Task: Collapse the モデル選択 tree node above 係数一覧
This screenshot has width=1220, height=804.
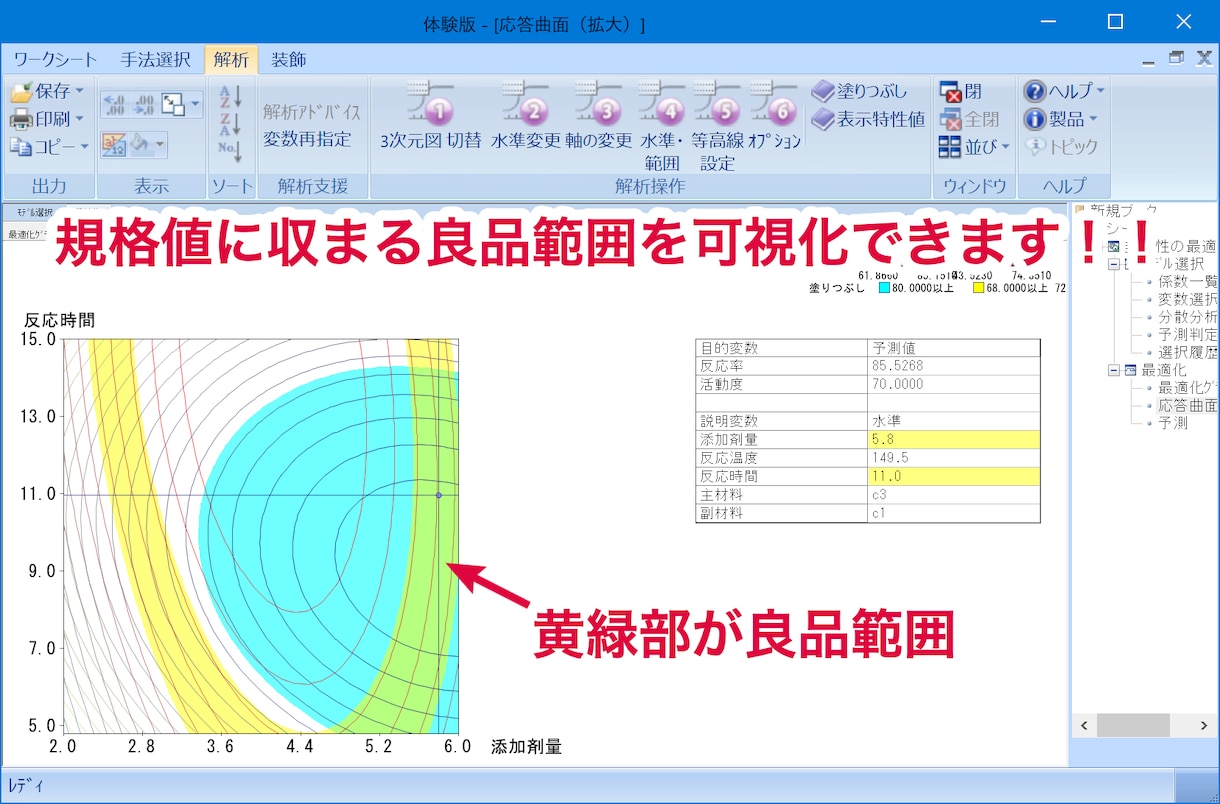Action: (1112, 264)
